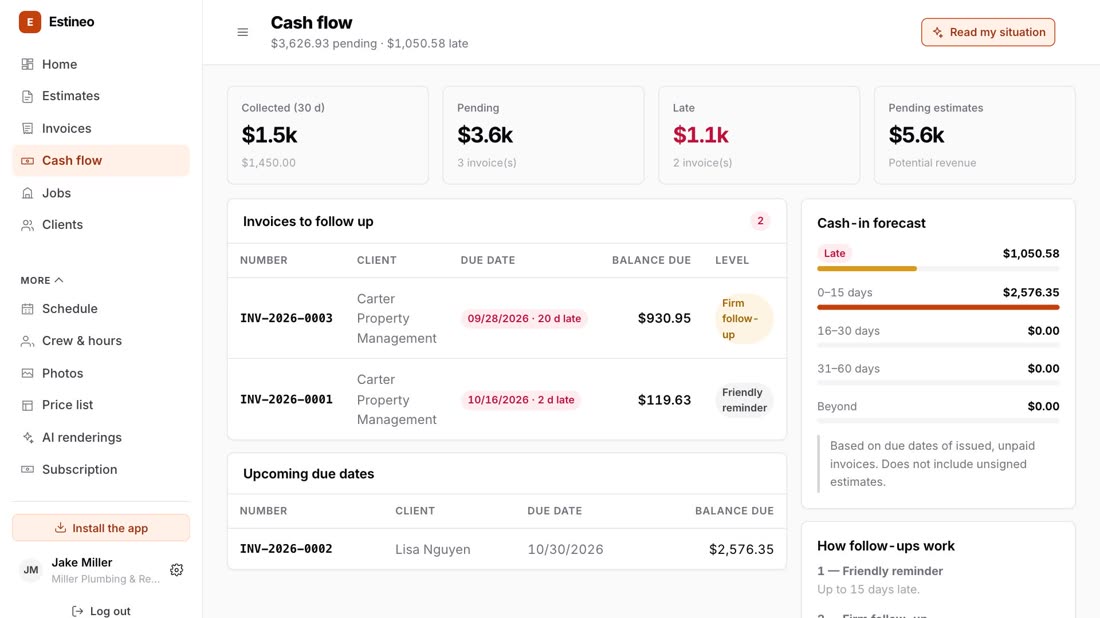Click the LEVEL column header
1100x618 pixels.
[x=732, y=260]
